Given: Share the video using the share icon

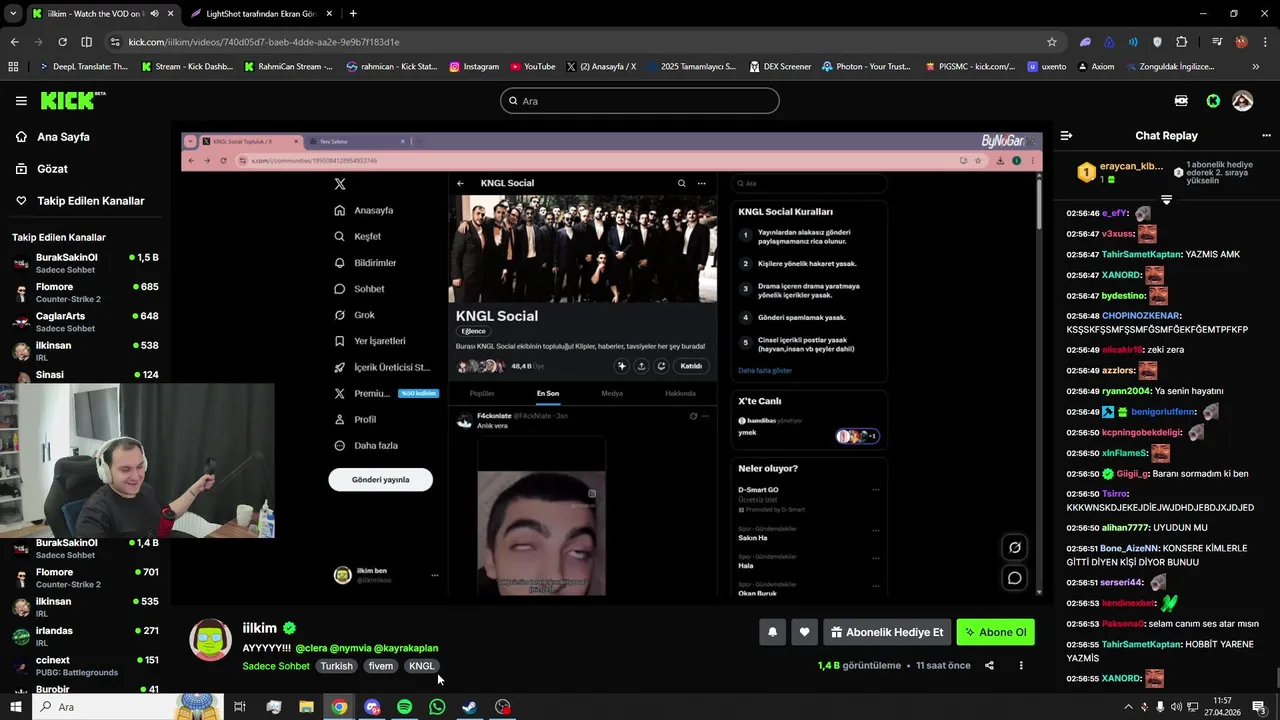Looking at the screenshot, I should pos(989,665).
